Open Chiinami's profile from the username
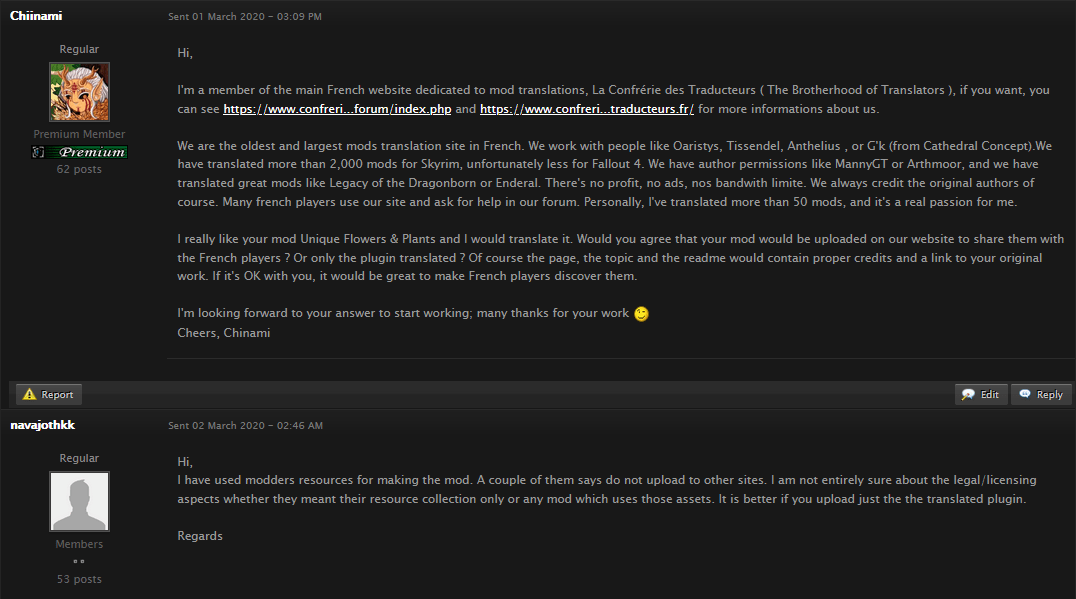Image resolution: width=1076 pixels, height=599 pixels. coord(36,16)
